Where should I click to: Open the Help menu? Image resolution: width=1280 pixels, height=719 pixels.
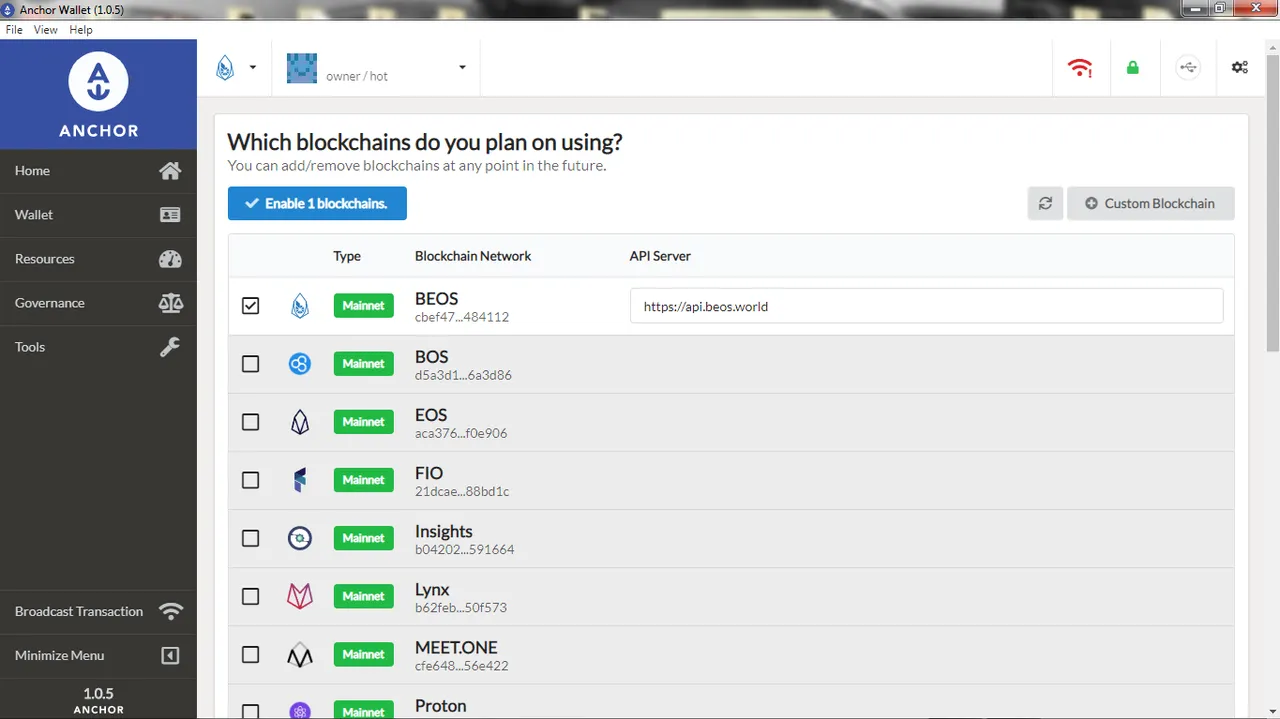(81, 30)
